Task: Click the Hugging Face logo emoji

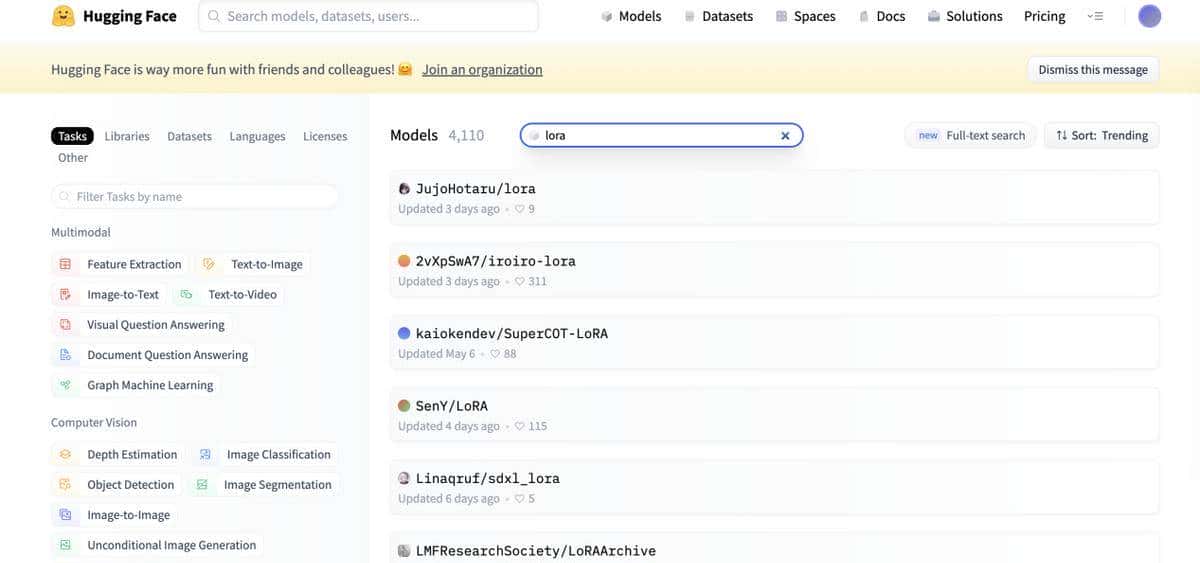Action: [x=63, y=16]
